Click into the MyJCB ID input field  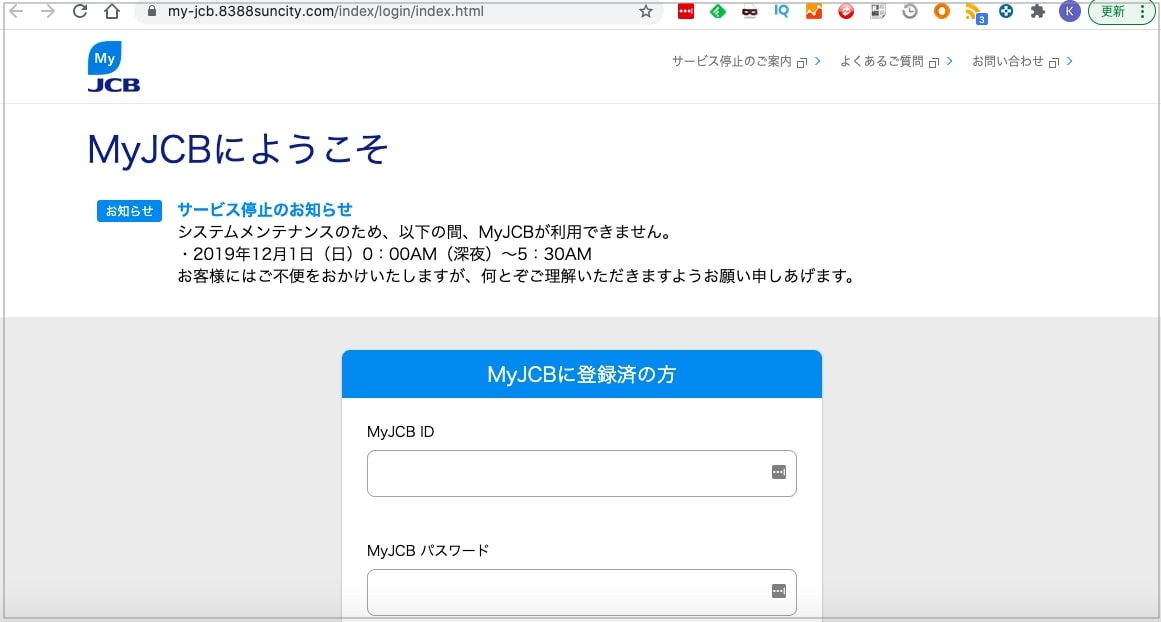565,473
